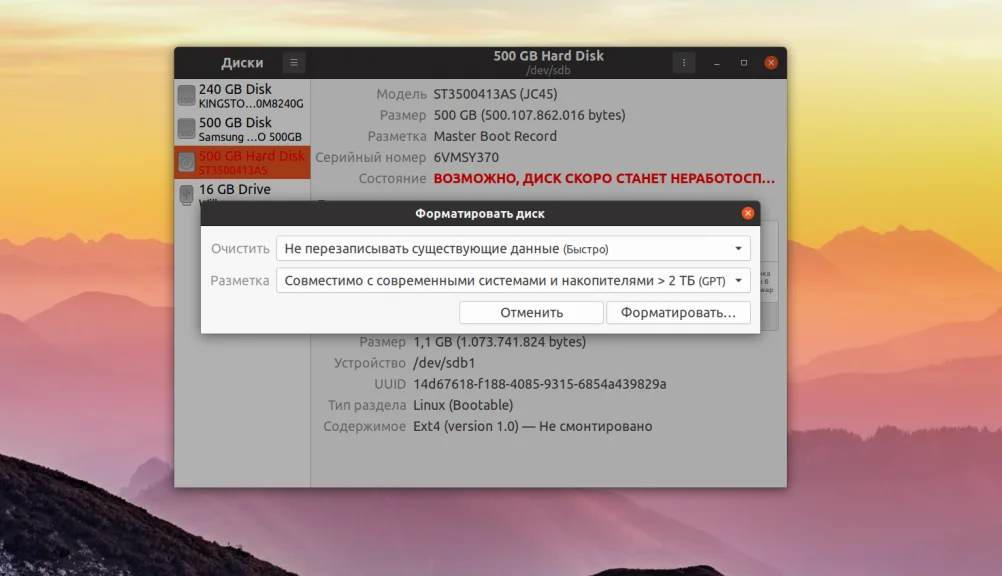Open the drive options three-dot menu
This screenshot has height=576, width=1002.
[x=684, y=63]
